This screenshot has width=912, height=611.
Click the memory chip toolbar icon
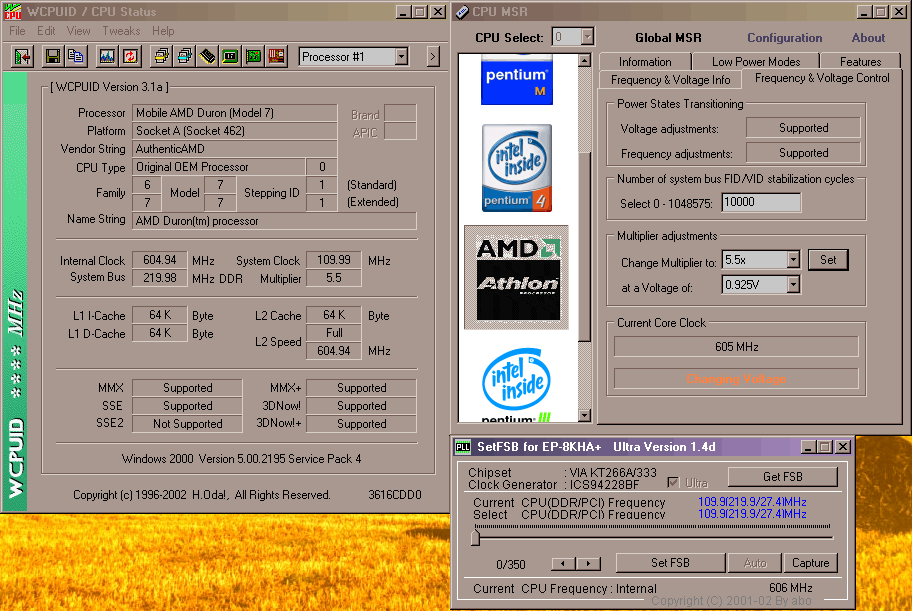point(208,57)
